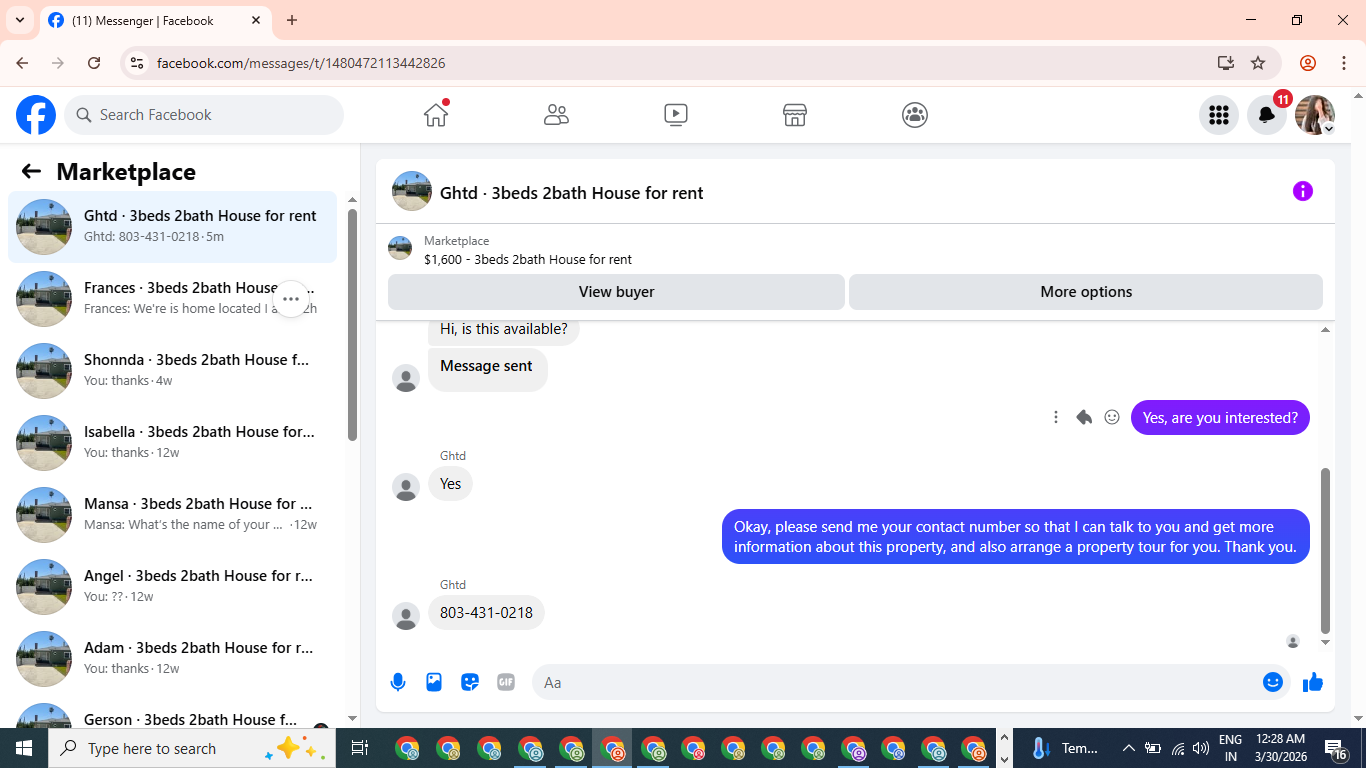Open Windows notification center
1366x768 pixels.
tap(1336, 748)
